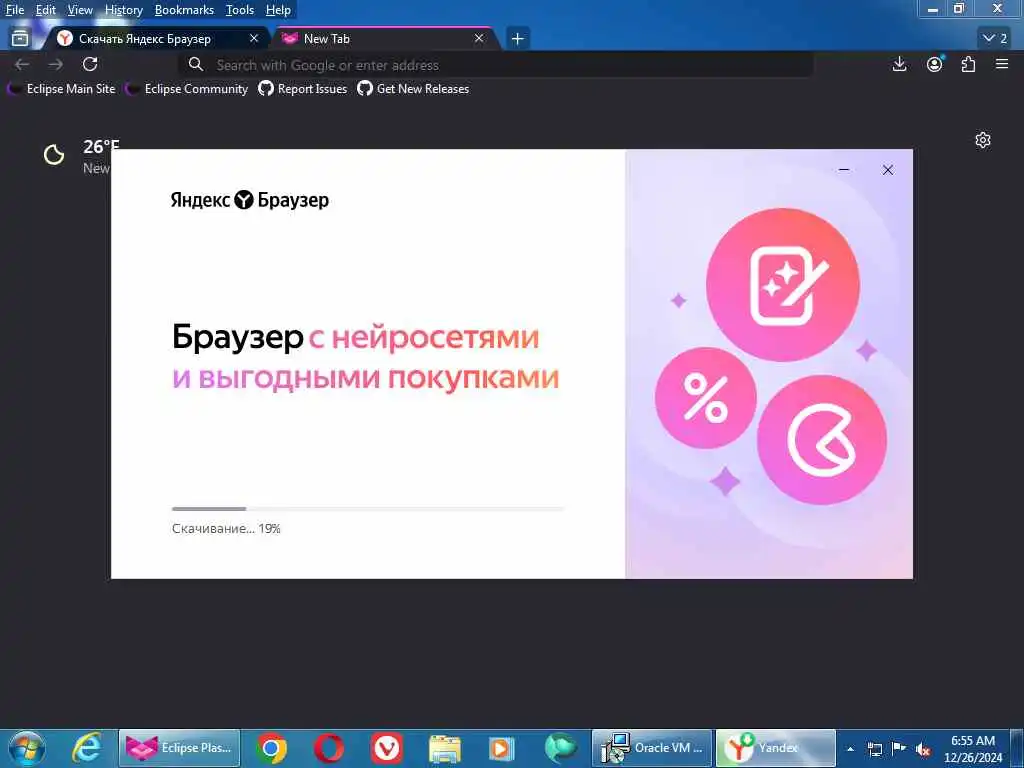
Task: Click the Яндекс Браузер logo
Action: [249, 200]
